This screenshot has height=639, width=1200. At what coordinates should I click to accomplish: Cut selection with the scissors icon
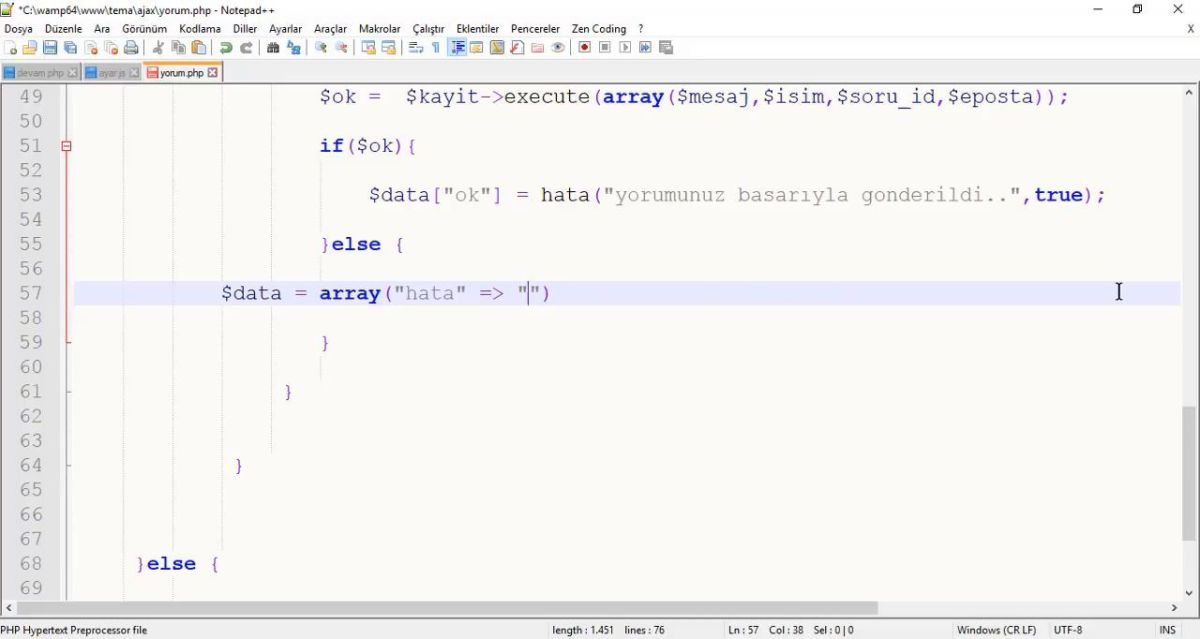click(158, 47)
